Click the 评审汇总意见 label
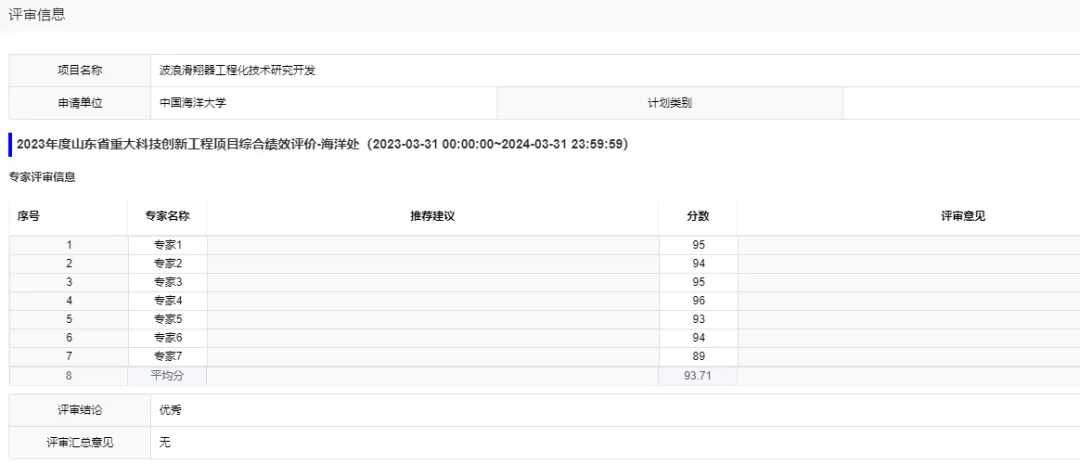This screenshot has width=1080, height=464. click(80, 442)
